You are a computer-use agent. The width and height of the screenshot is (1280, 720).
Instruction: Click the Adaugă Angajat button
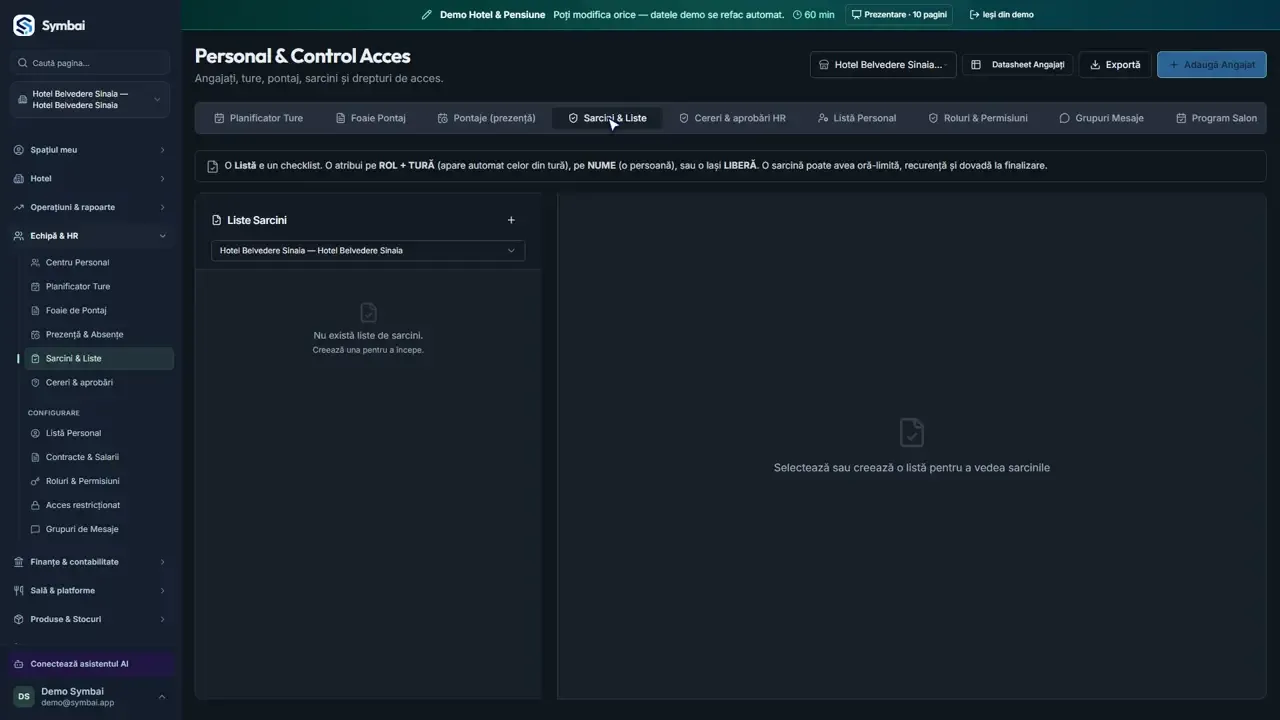(1212, 65)
